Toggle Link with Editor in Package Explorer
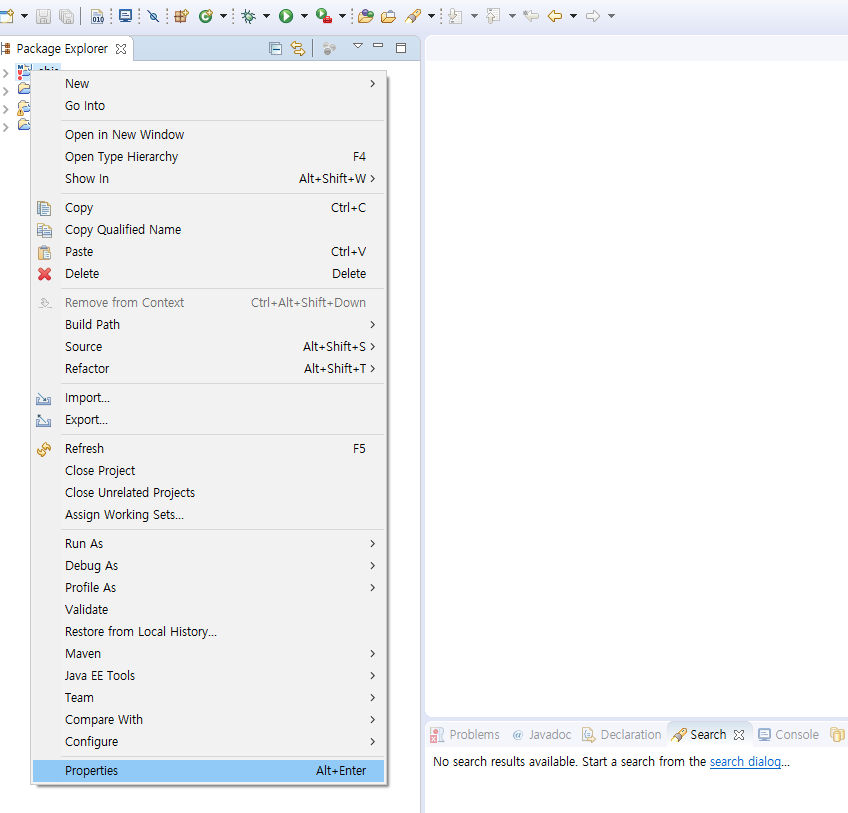 298,49
